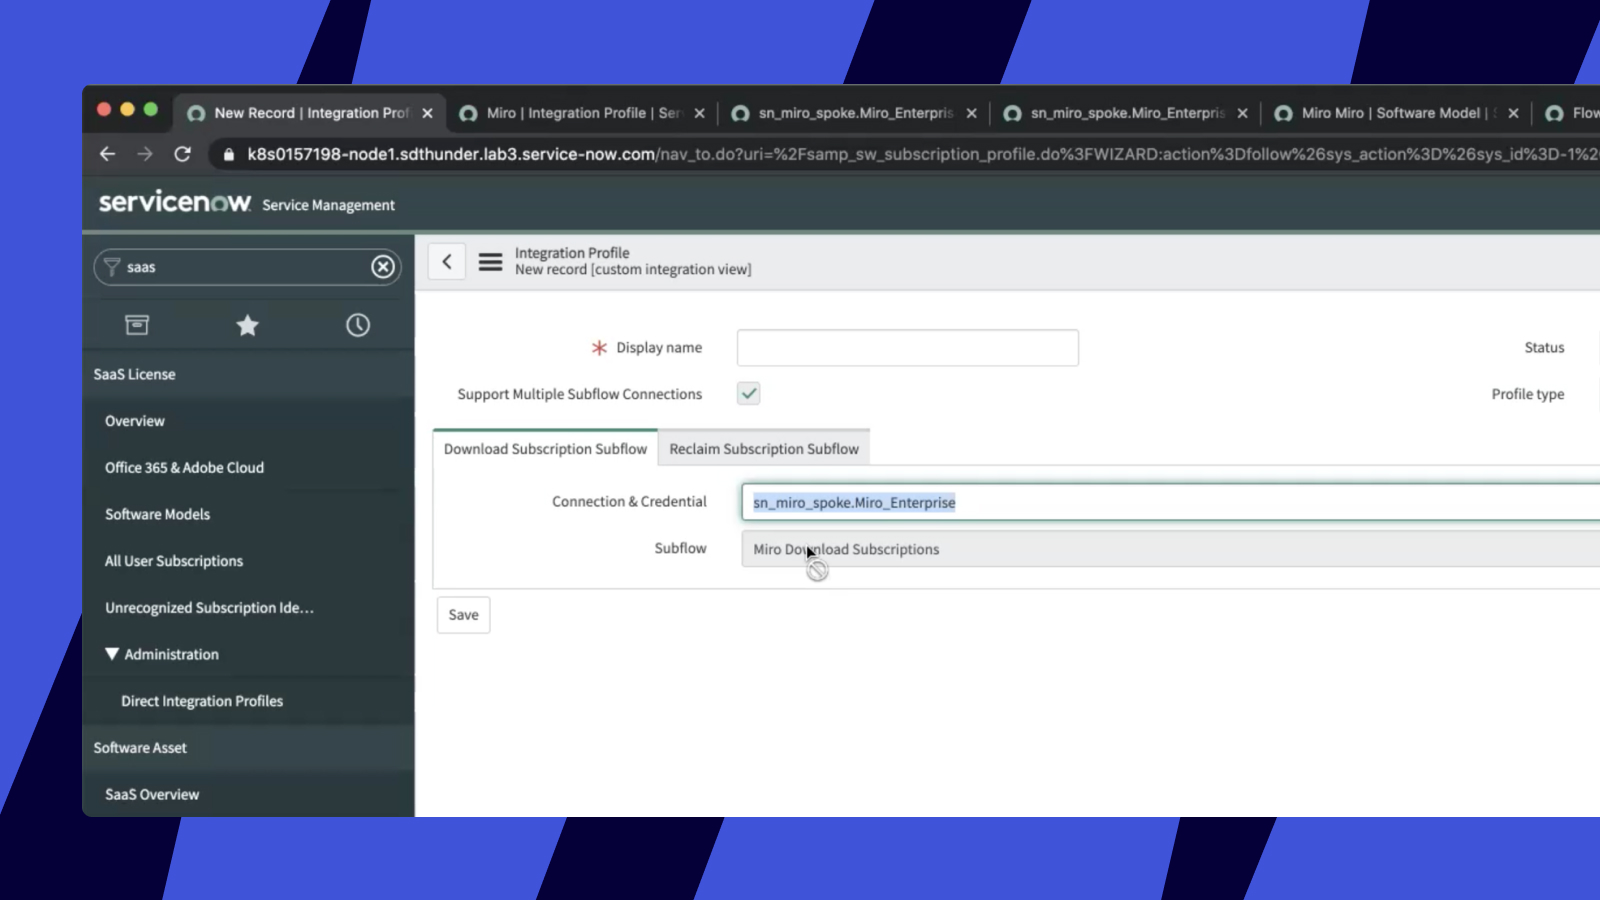Close the Miro Miro Software Model tab
This screenshot has width=1600, height=900.
(1513, 113)
